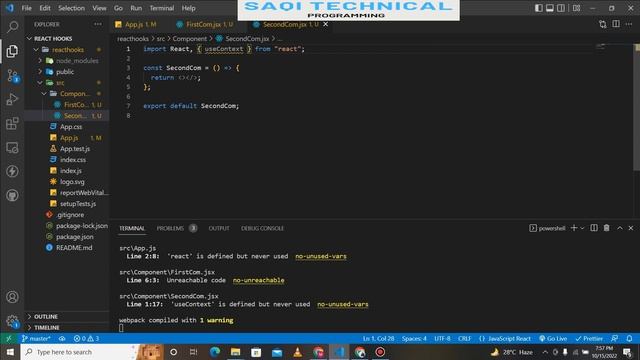Expand the public folder
The width and height of the screenshot is (640, 360).
click(x=40, y=71)
